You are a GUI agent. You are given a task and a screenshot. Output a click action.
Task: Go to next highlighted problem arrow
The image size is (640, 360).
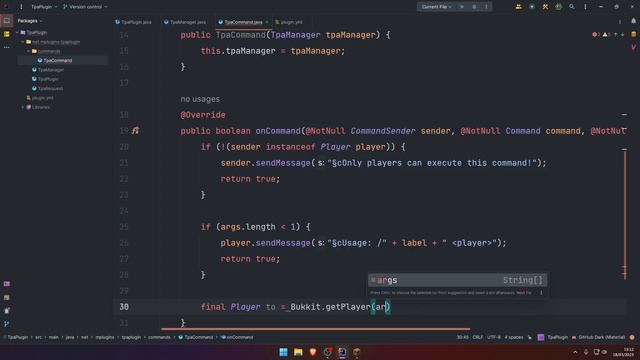point(622,35)
